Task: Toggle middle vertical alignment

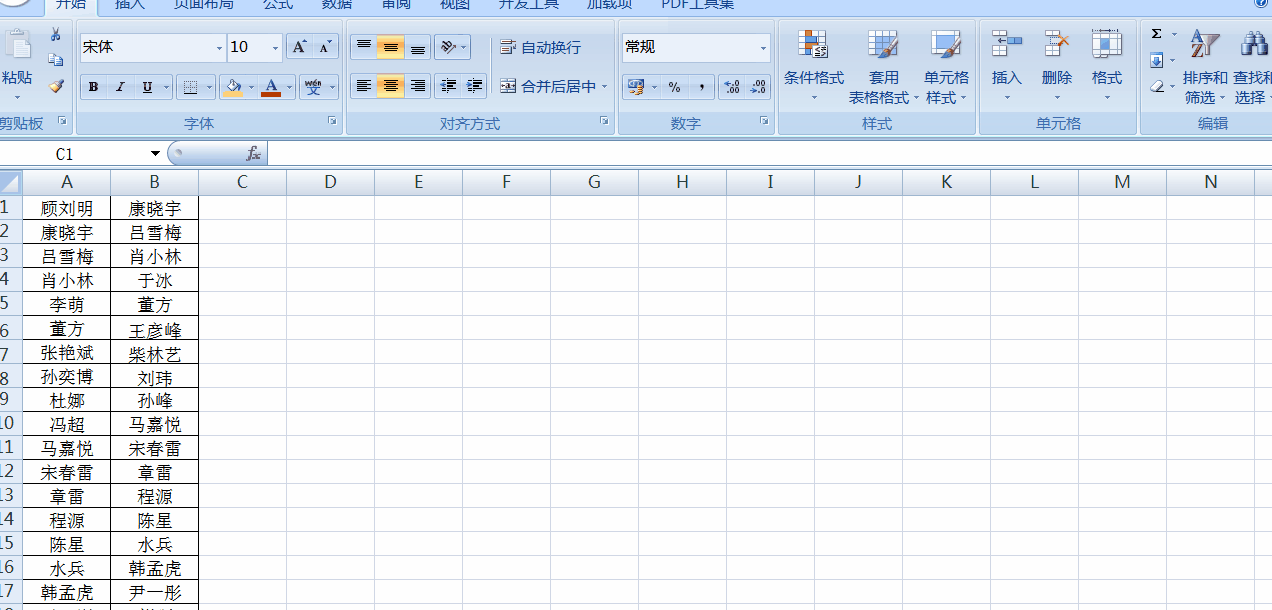Action: pos(391,47)
